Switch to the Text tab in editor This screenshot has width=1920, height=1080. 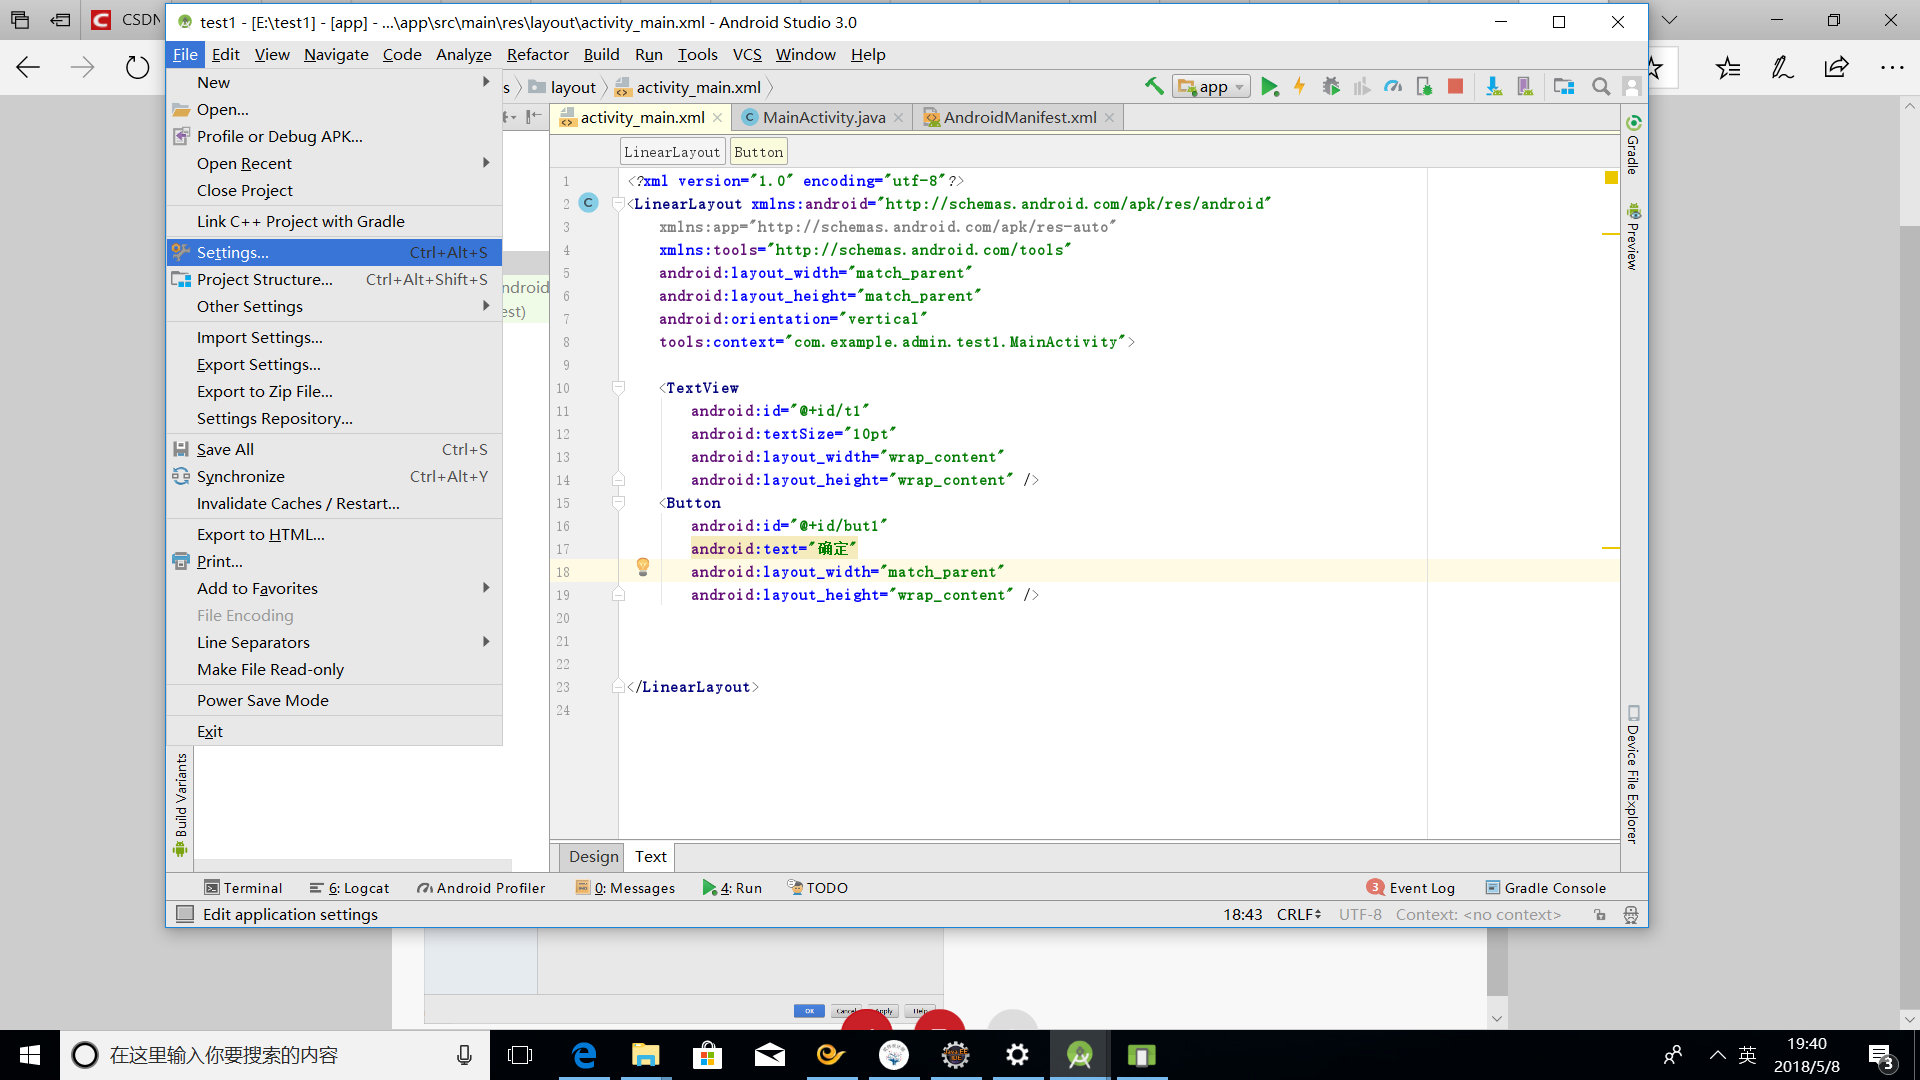650,855
